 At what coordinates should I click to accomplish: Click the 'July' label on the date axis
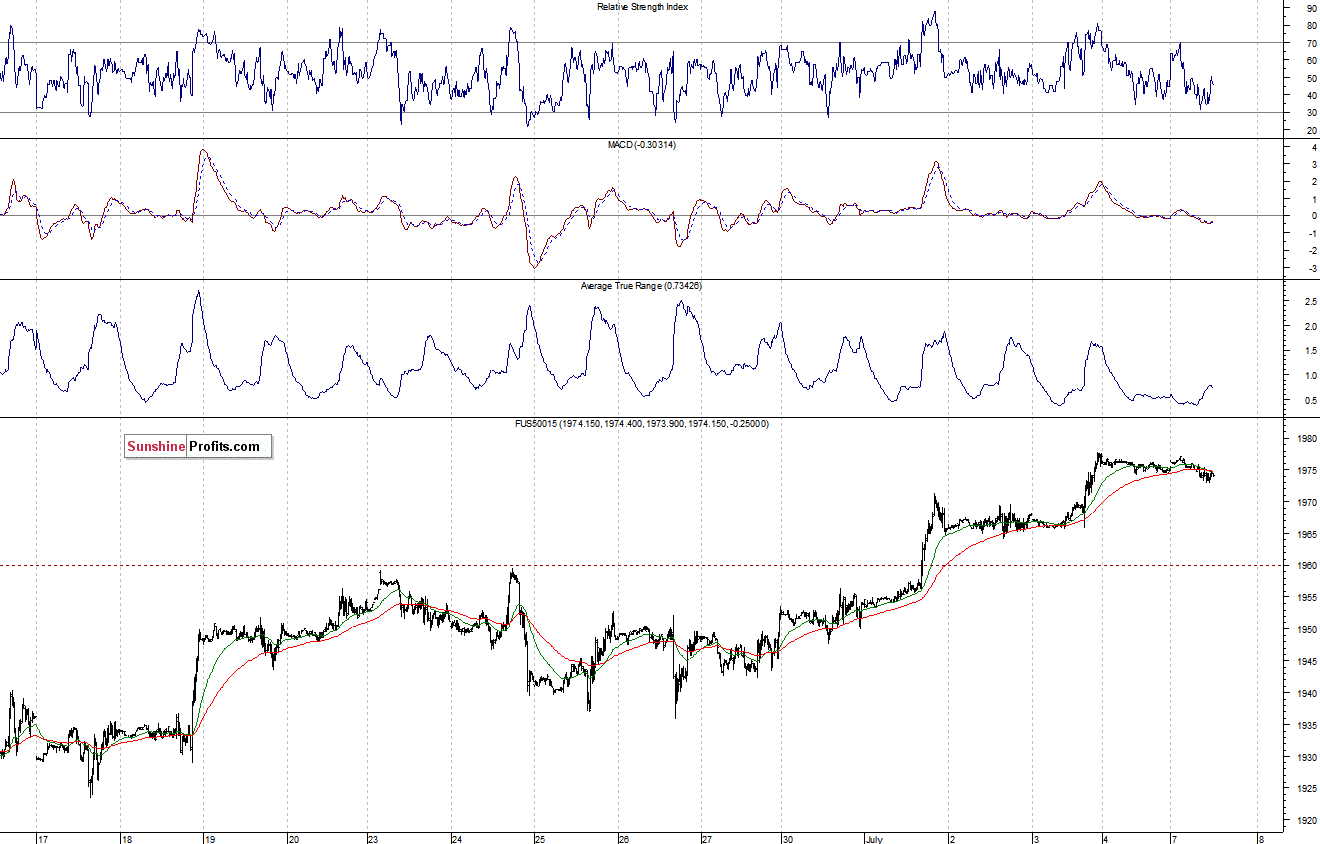click(872, 838)
